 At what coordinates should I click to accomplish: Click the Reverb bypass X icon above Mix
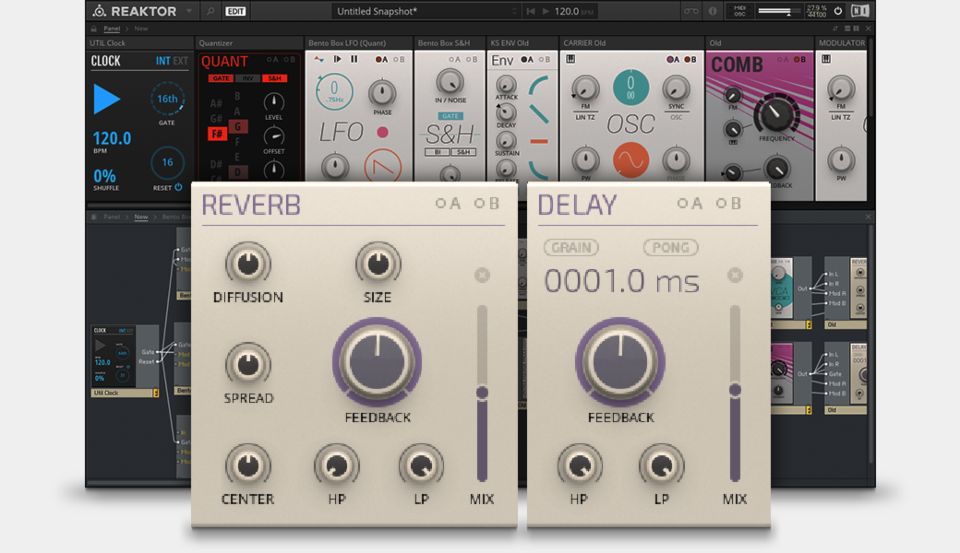pos(482,275)
